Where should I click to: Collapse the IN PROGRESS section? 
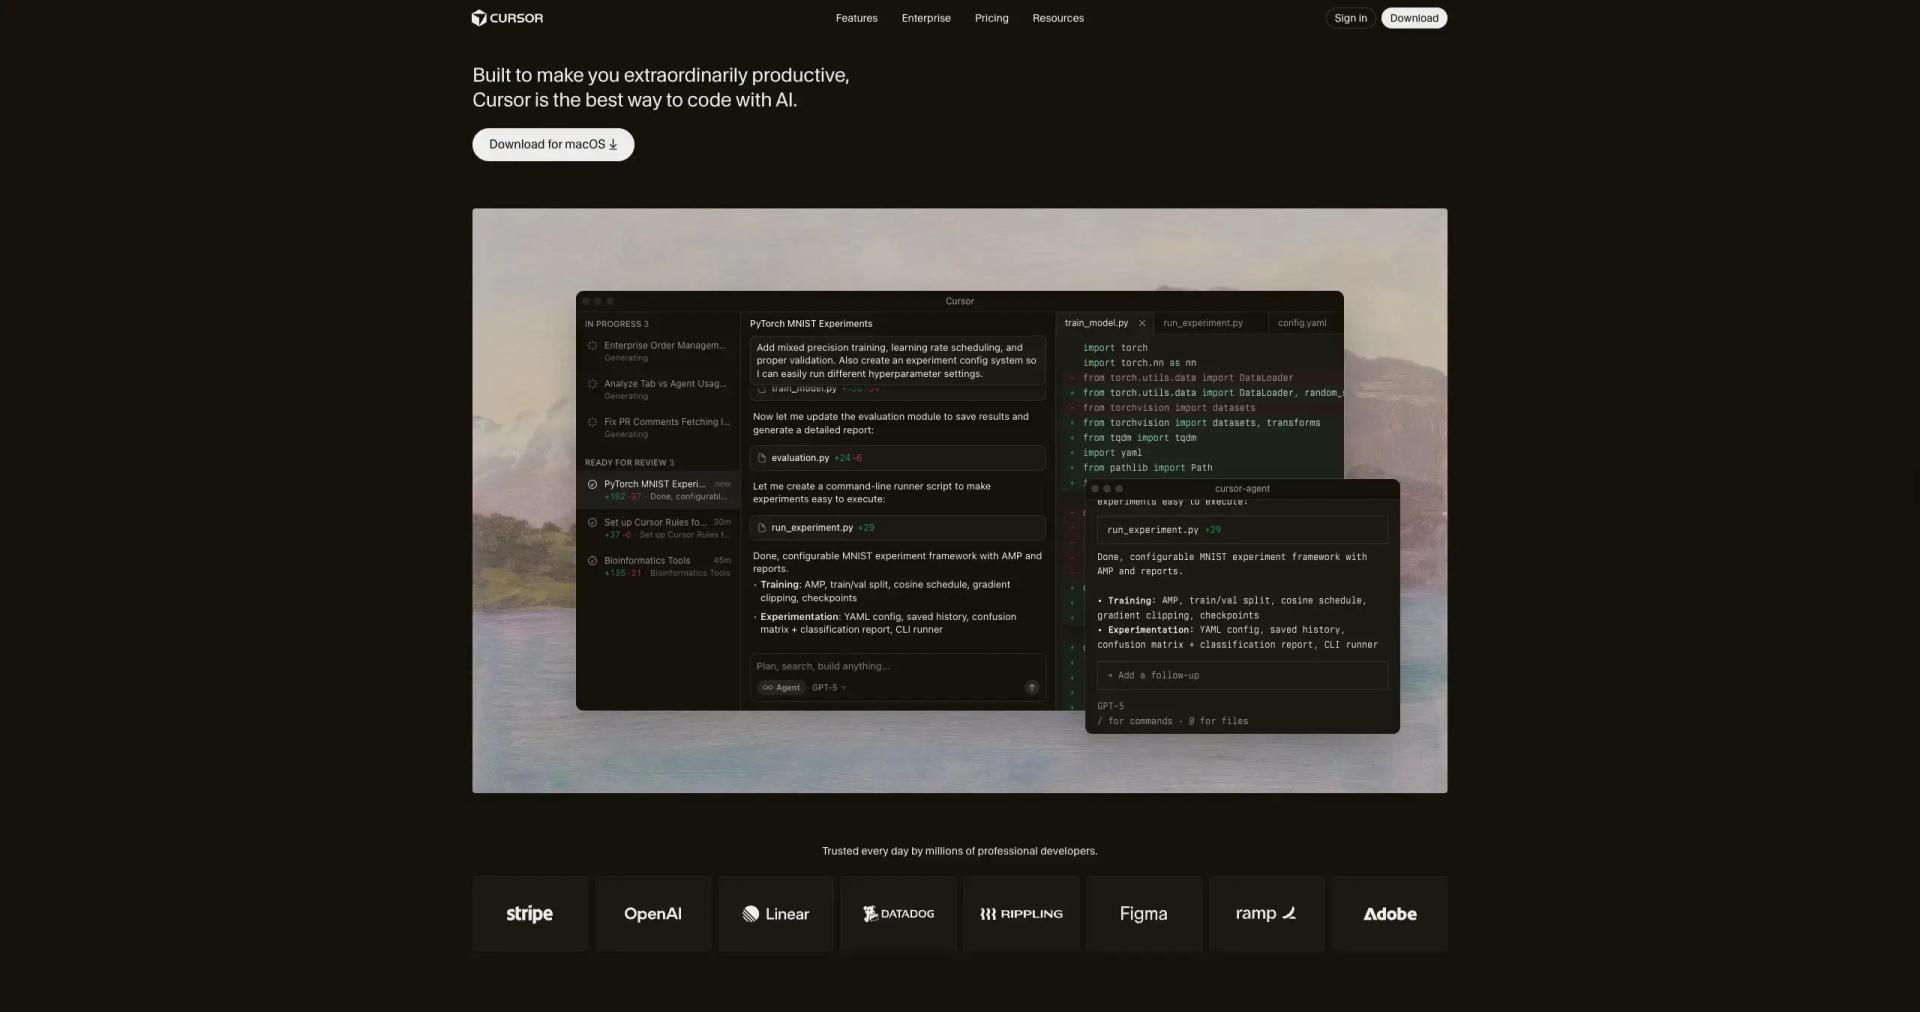coord(617,323)
